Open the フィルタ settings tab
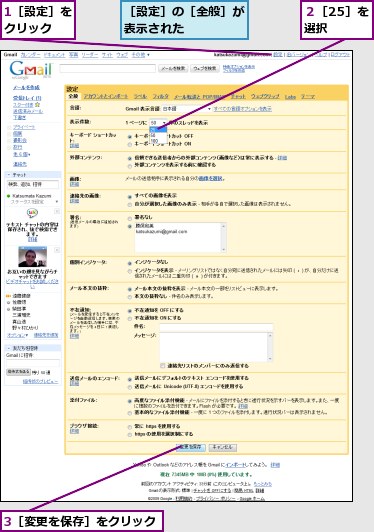This screenshot has width=374, height=532. [x=160, y=97]
